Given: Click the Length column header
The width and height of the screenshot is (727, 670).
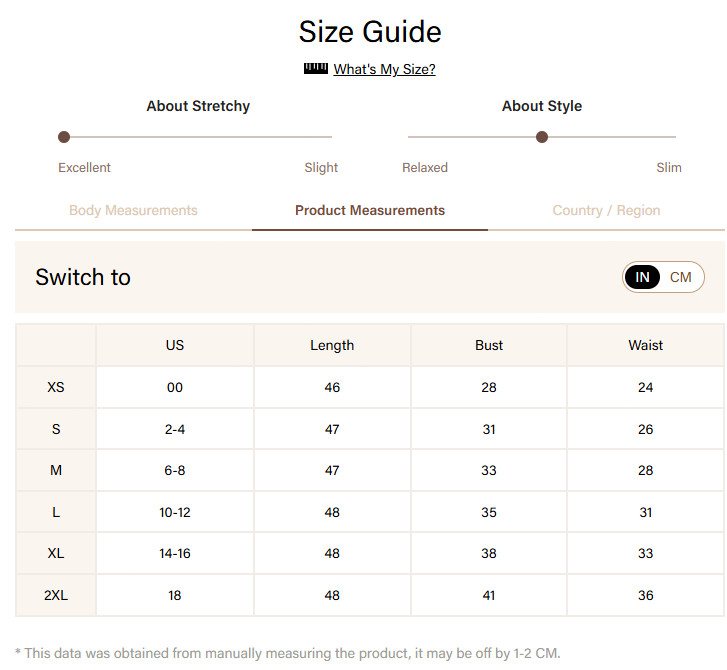Looking at the screenshot, I should click(x=332, y=345).
